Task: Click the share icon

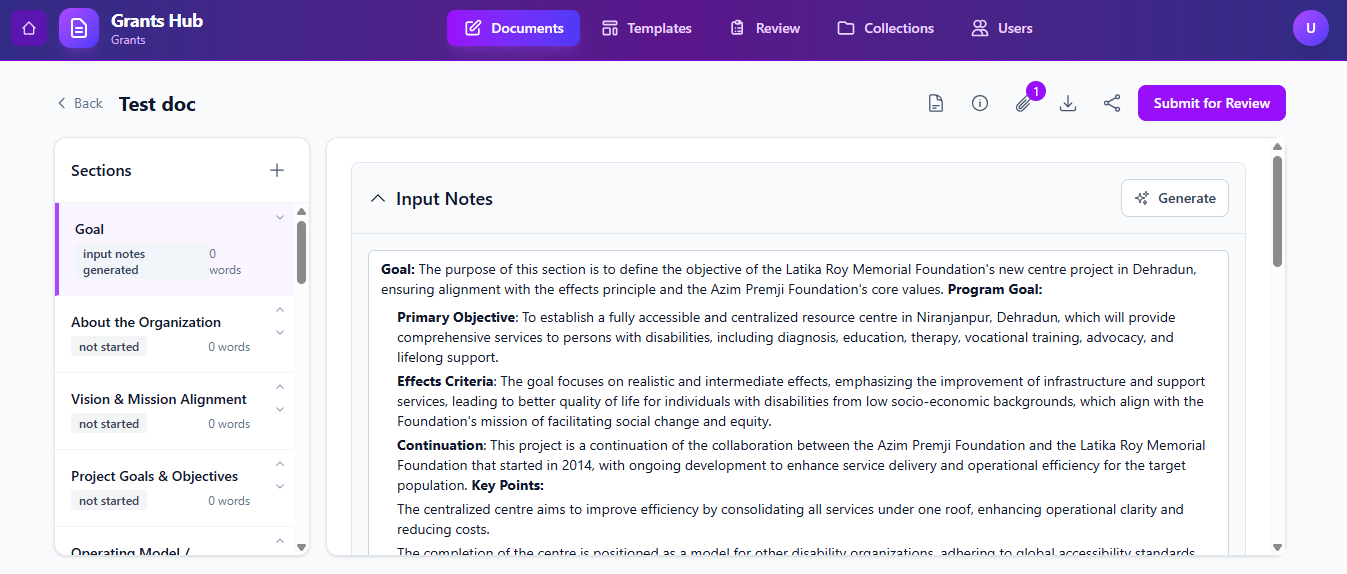Action: [1112, 103]
